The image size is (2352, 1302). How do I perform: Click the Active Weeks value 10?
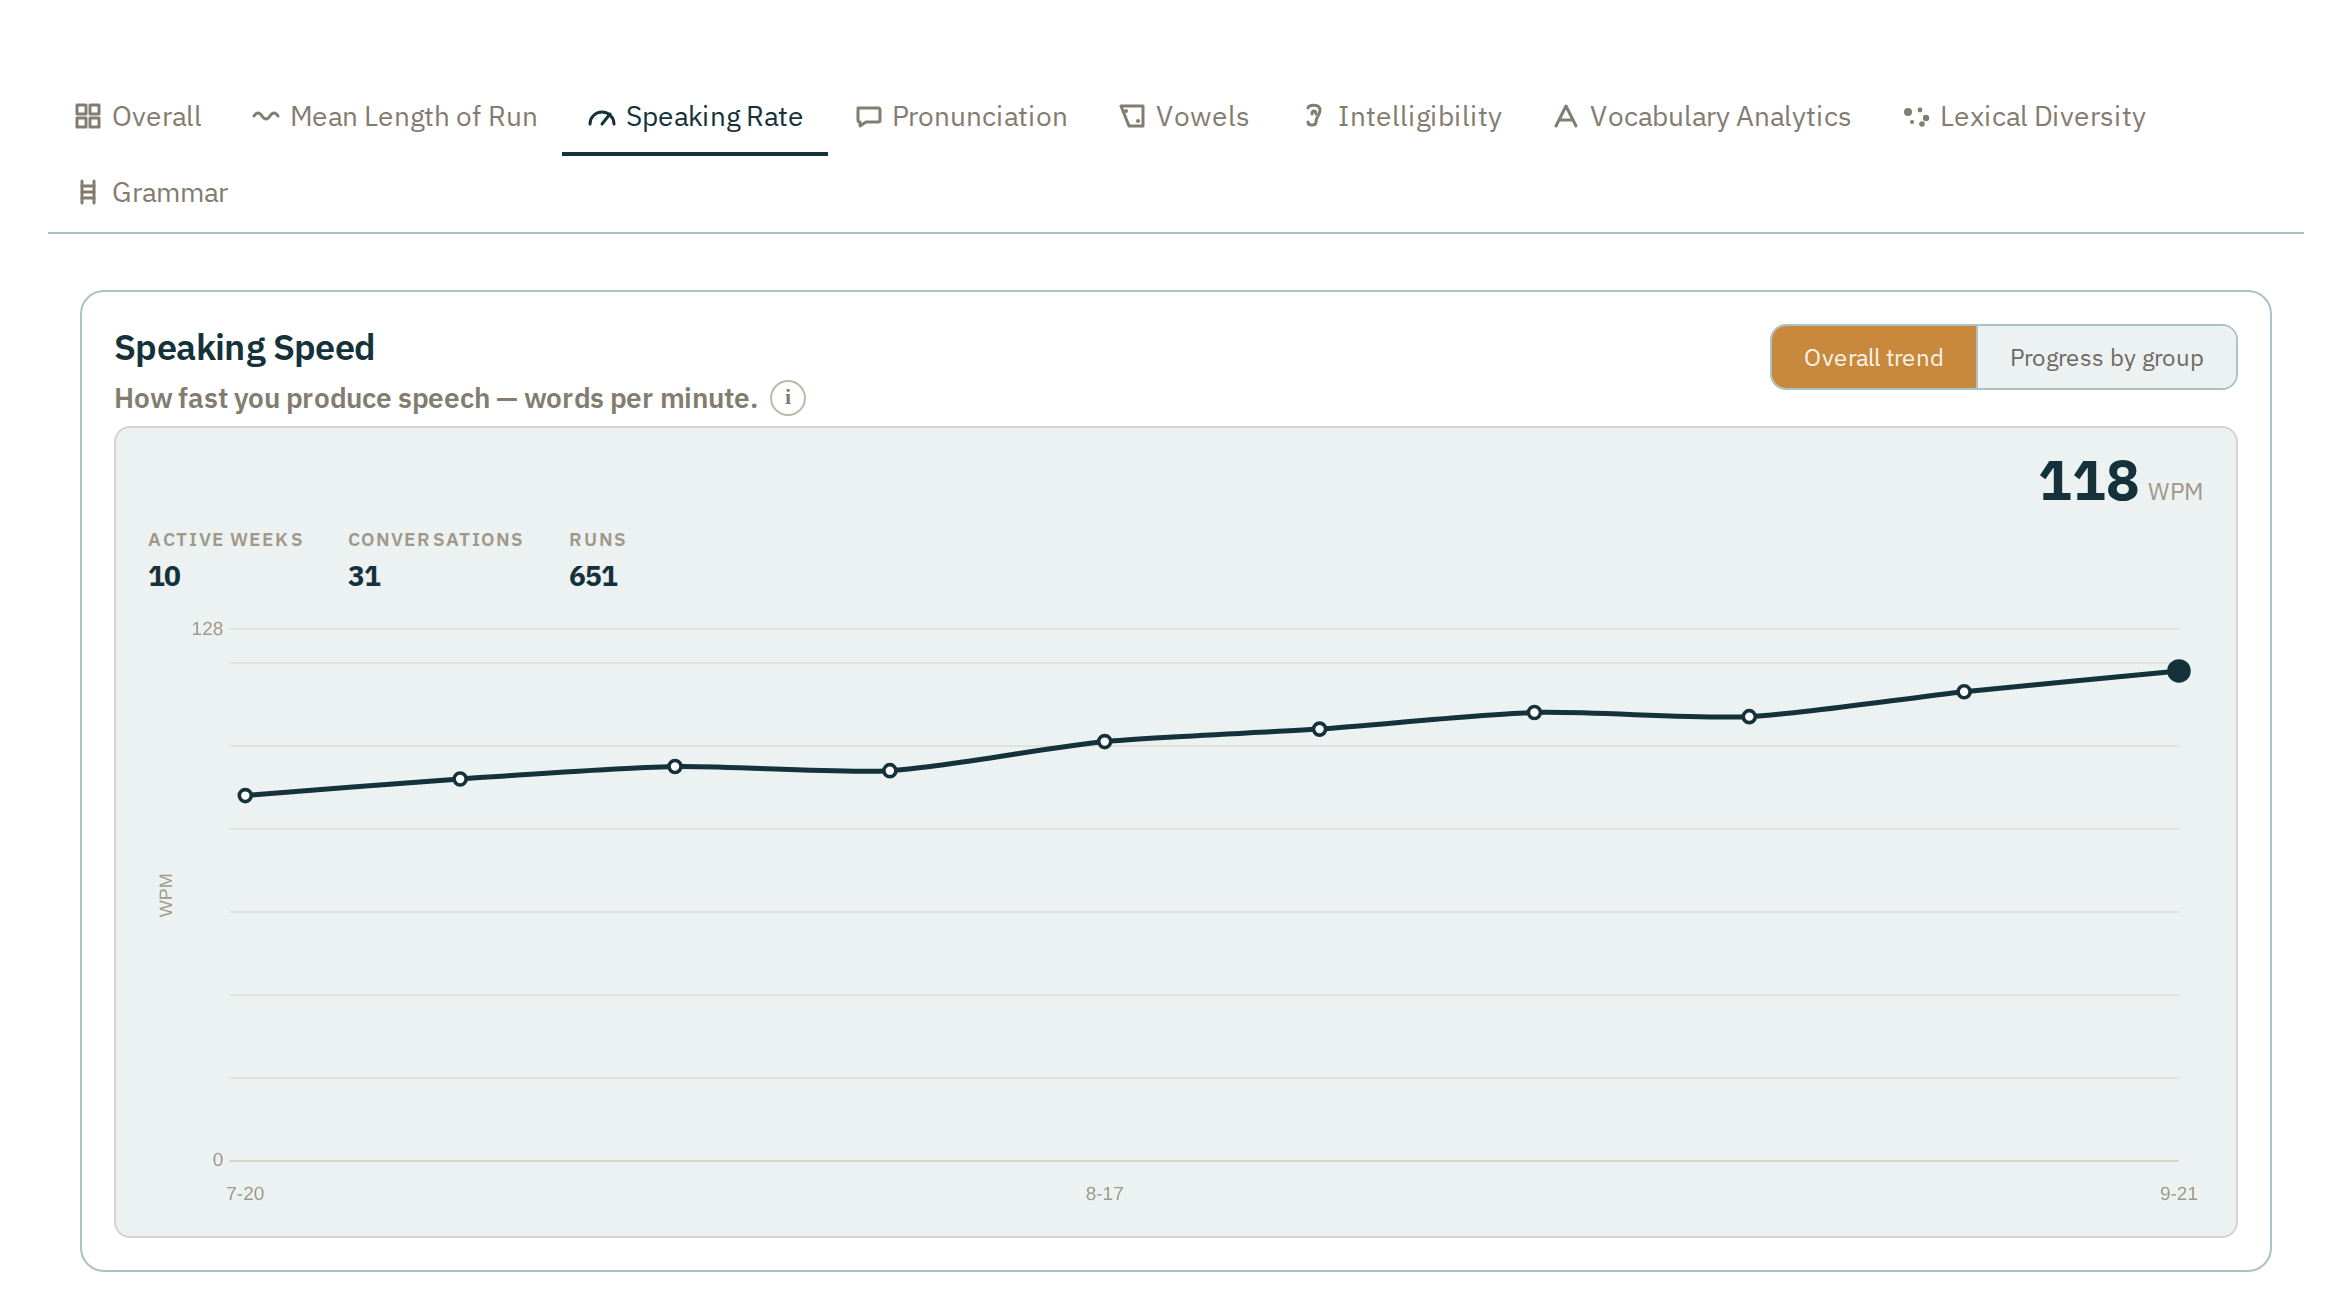165,577
